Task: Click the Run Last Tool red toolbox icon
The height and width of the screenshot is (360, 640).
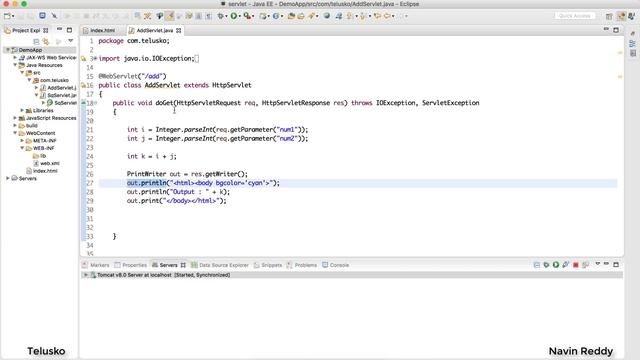Action: pos(247,16)
